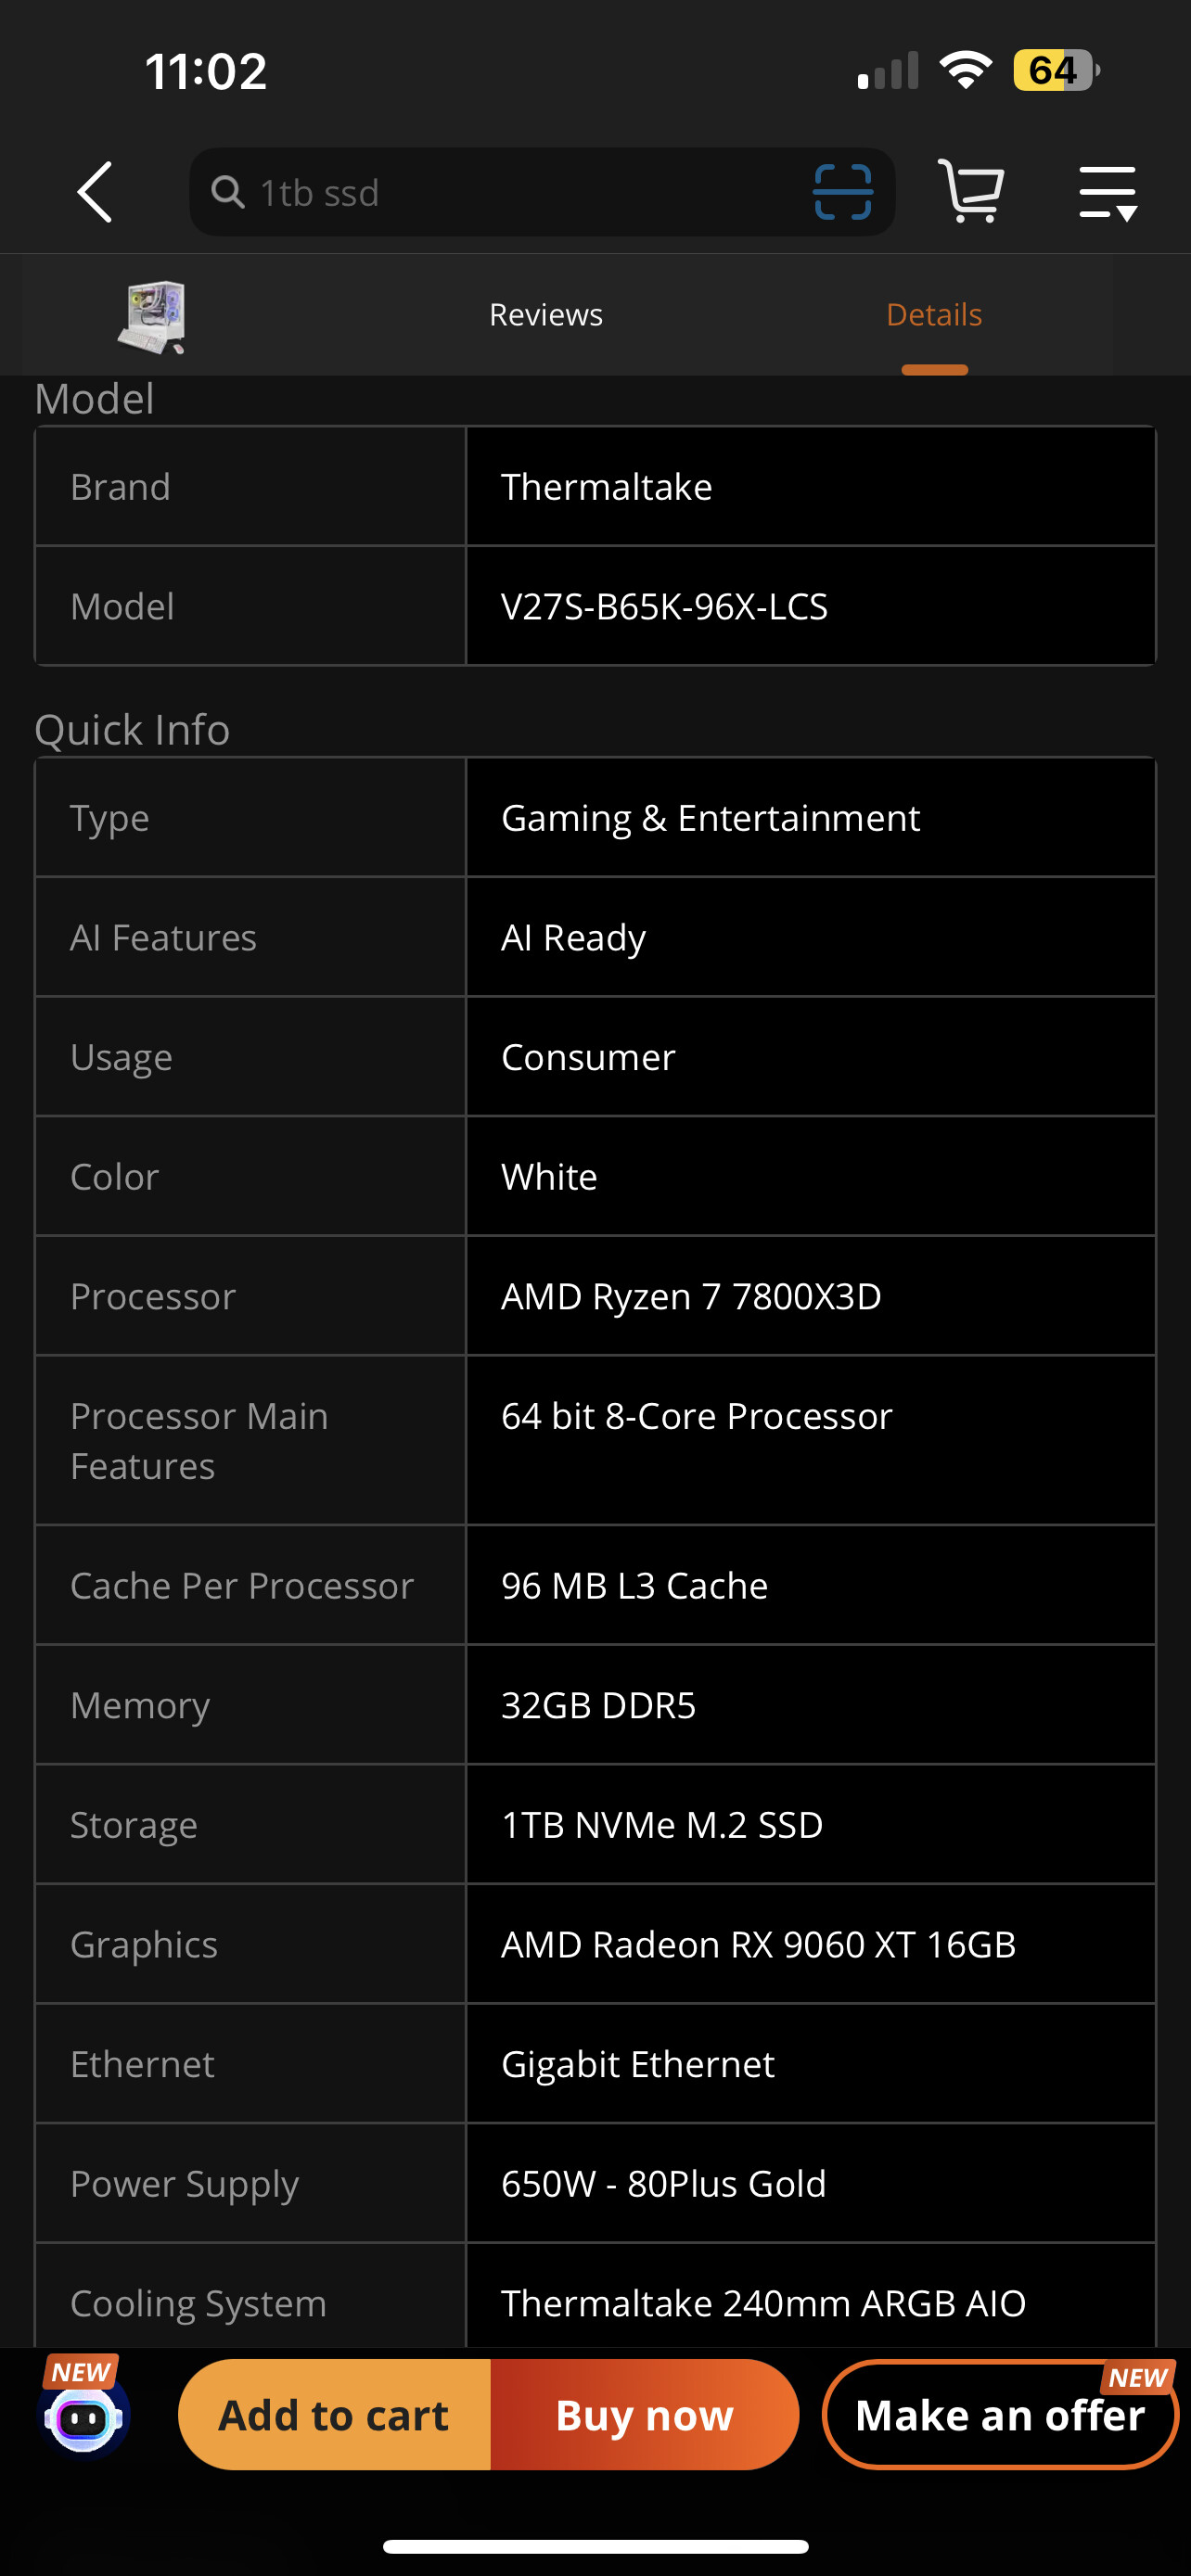Select the Details tab
The width and height of the screenshot is (1191, 2576).
point(934,315)
